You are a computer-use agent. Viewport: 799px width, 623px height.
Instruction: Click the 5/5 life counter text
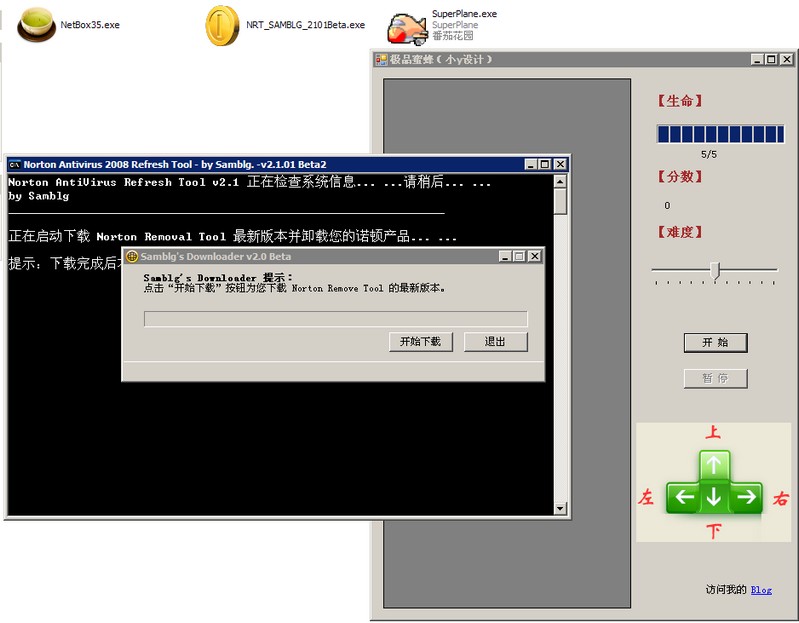pyautogui.click(x=709, y=154)
